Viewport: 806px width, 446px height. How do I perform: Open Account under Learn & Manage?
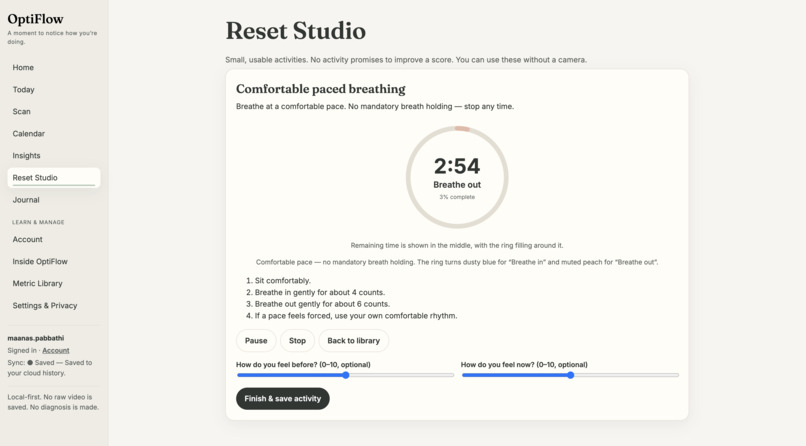tap(53, 239)
